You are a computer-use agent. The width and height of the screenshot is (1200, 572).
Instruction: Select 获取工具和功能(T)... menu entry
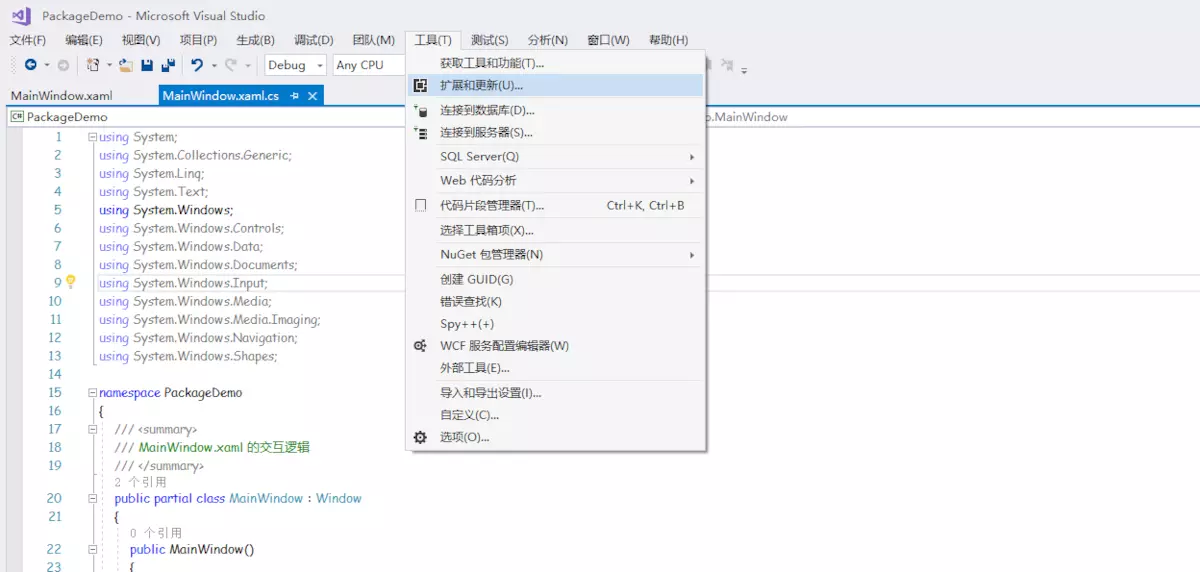[x=555, y=63]
